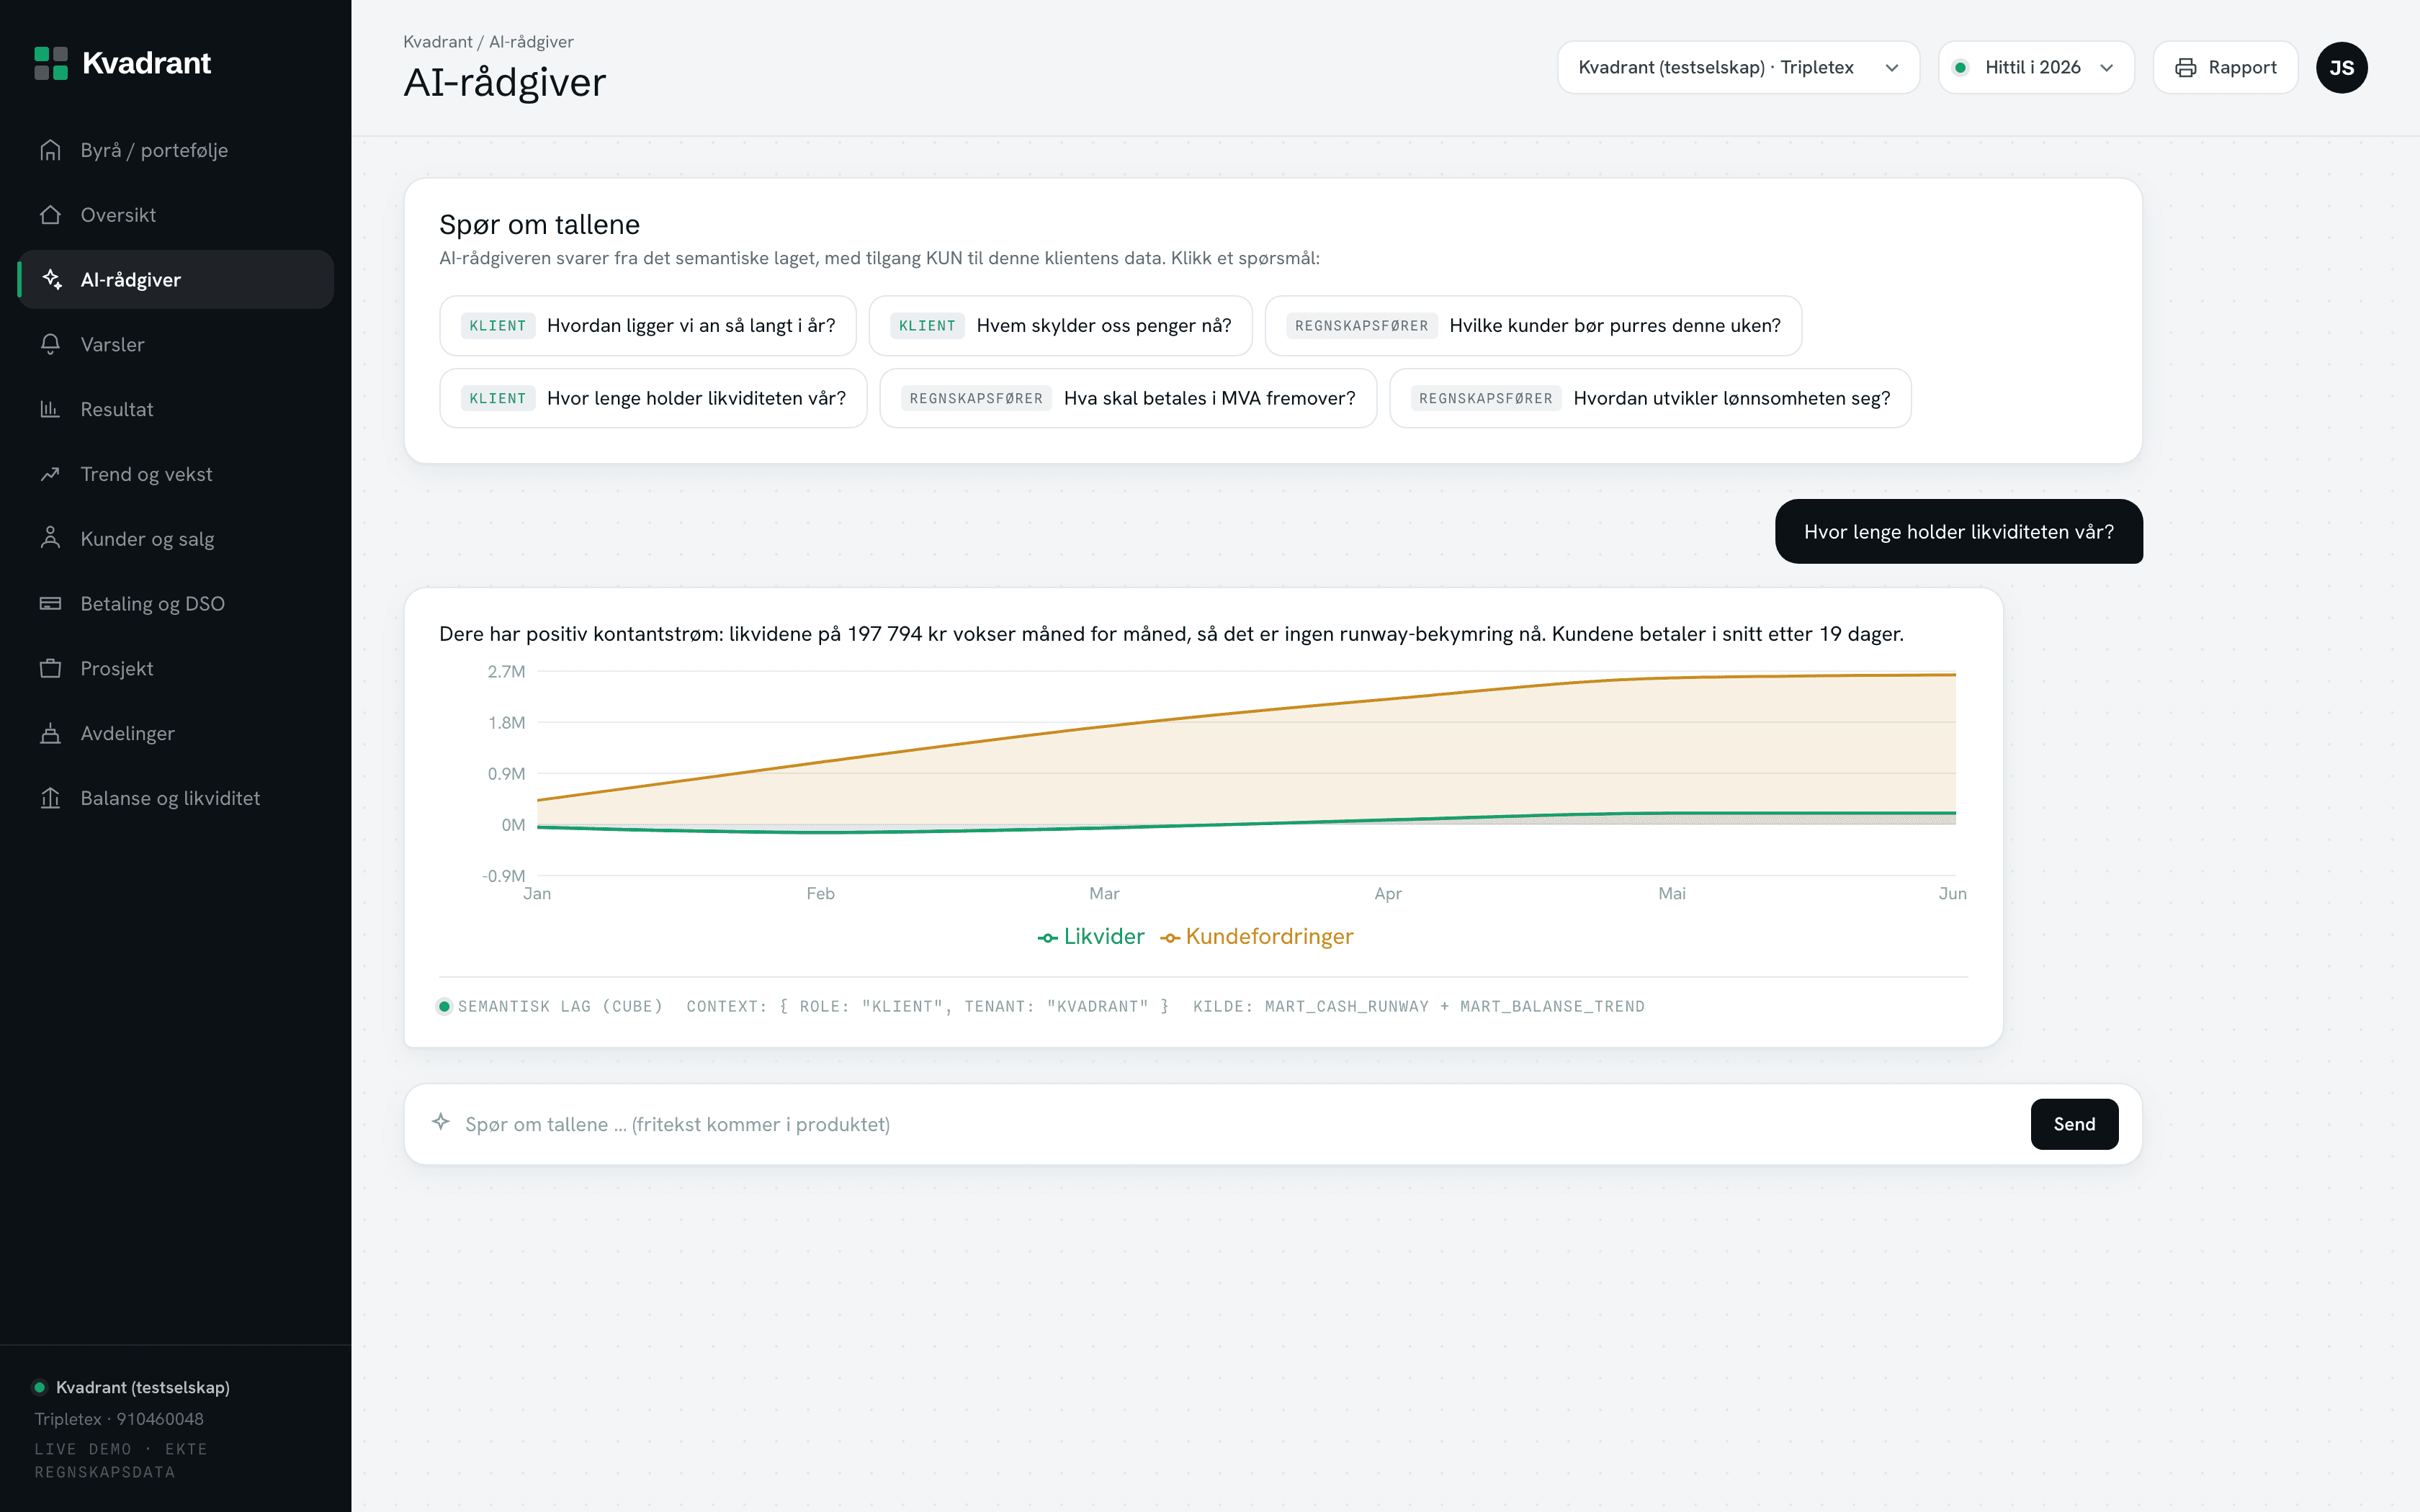
Task: Click the Mar x-axis label
Action: [x=1104, y=894]
